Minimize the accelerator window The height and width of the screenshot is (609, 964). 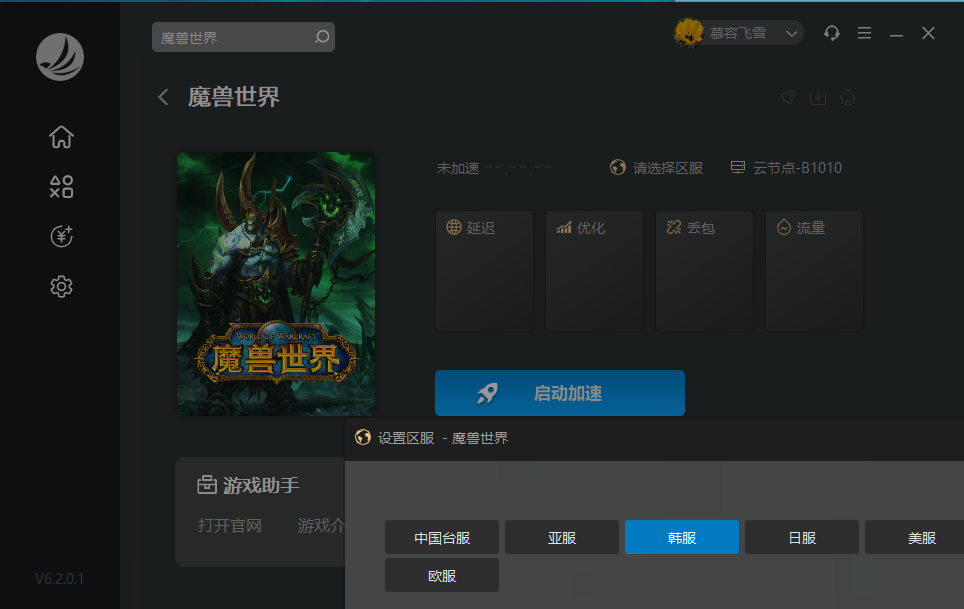coord(896,34)
